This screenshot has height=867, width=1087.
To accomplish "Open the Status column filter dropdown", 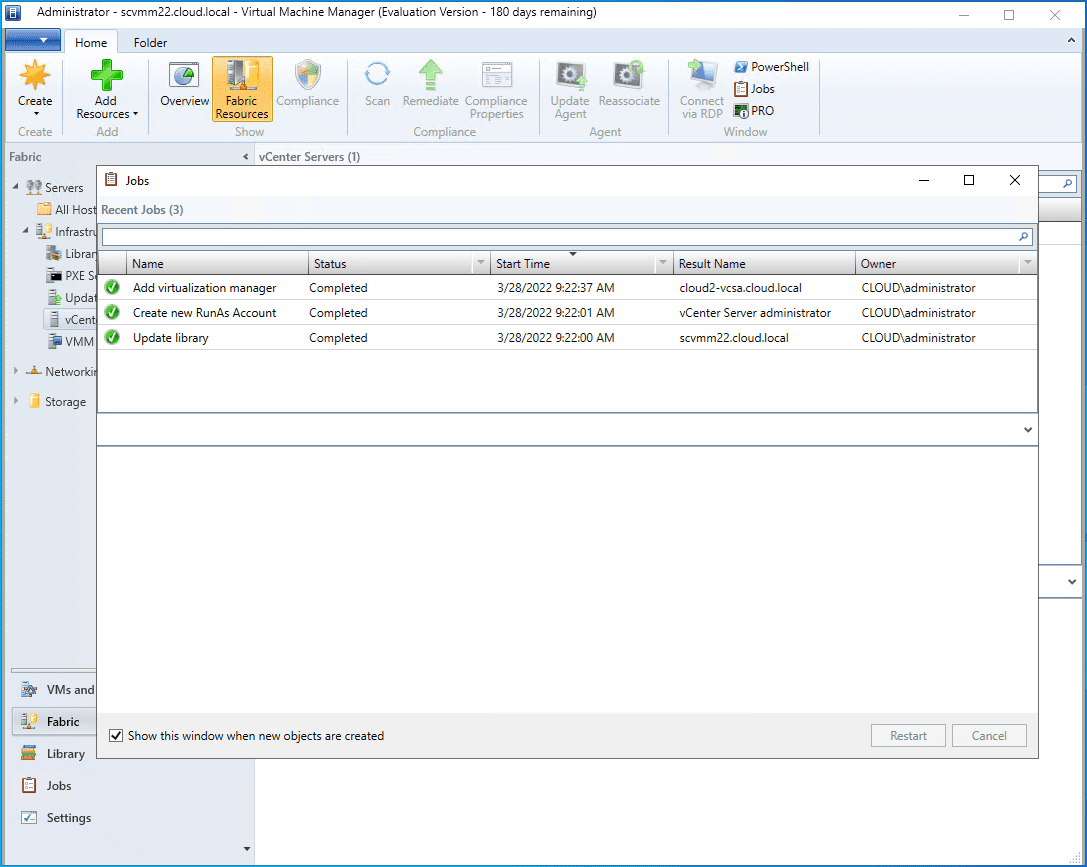I will click(480, 263).
